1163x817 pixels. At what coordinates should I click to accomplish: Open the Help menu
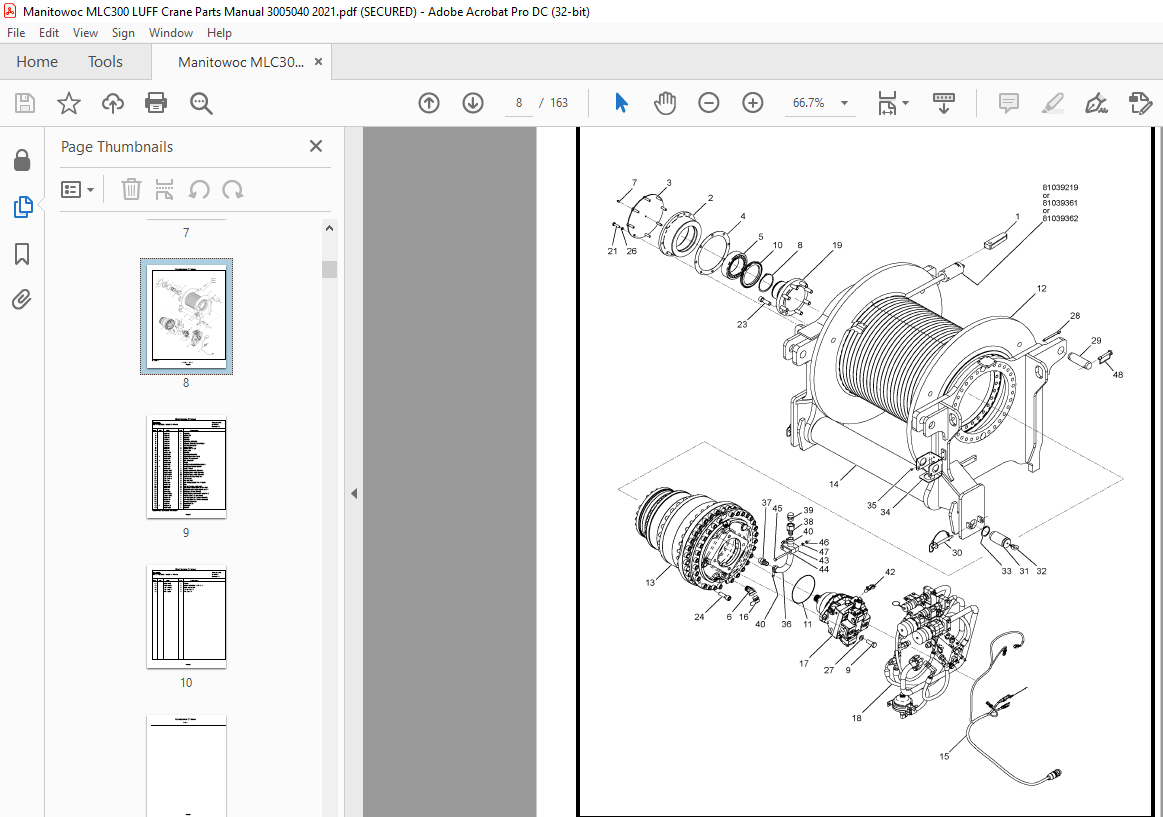pyautogui.click(x=219, y=33)
